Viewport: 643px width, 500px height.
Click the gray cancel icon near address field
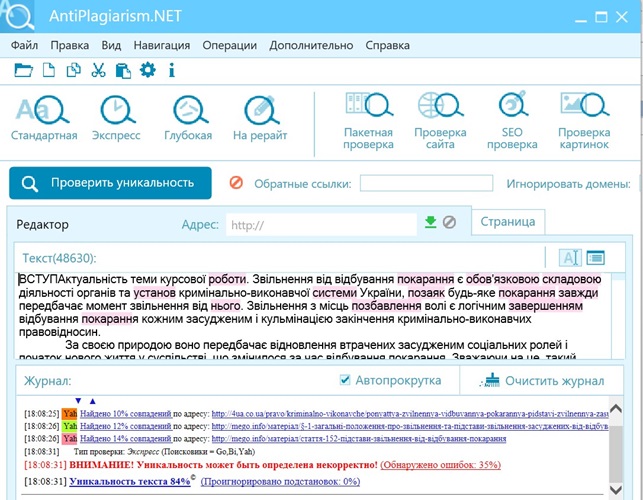449,222
